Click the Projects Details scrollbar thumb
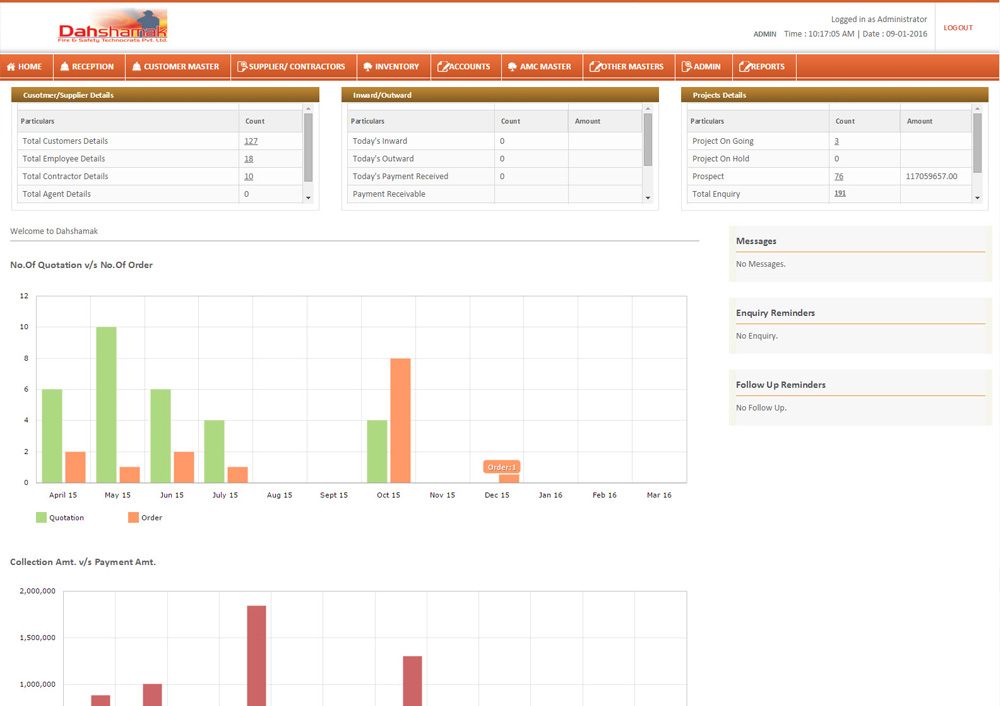Viewport: 1000px width, 706px height. [978, 143]
